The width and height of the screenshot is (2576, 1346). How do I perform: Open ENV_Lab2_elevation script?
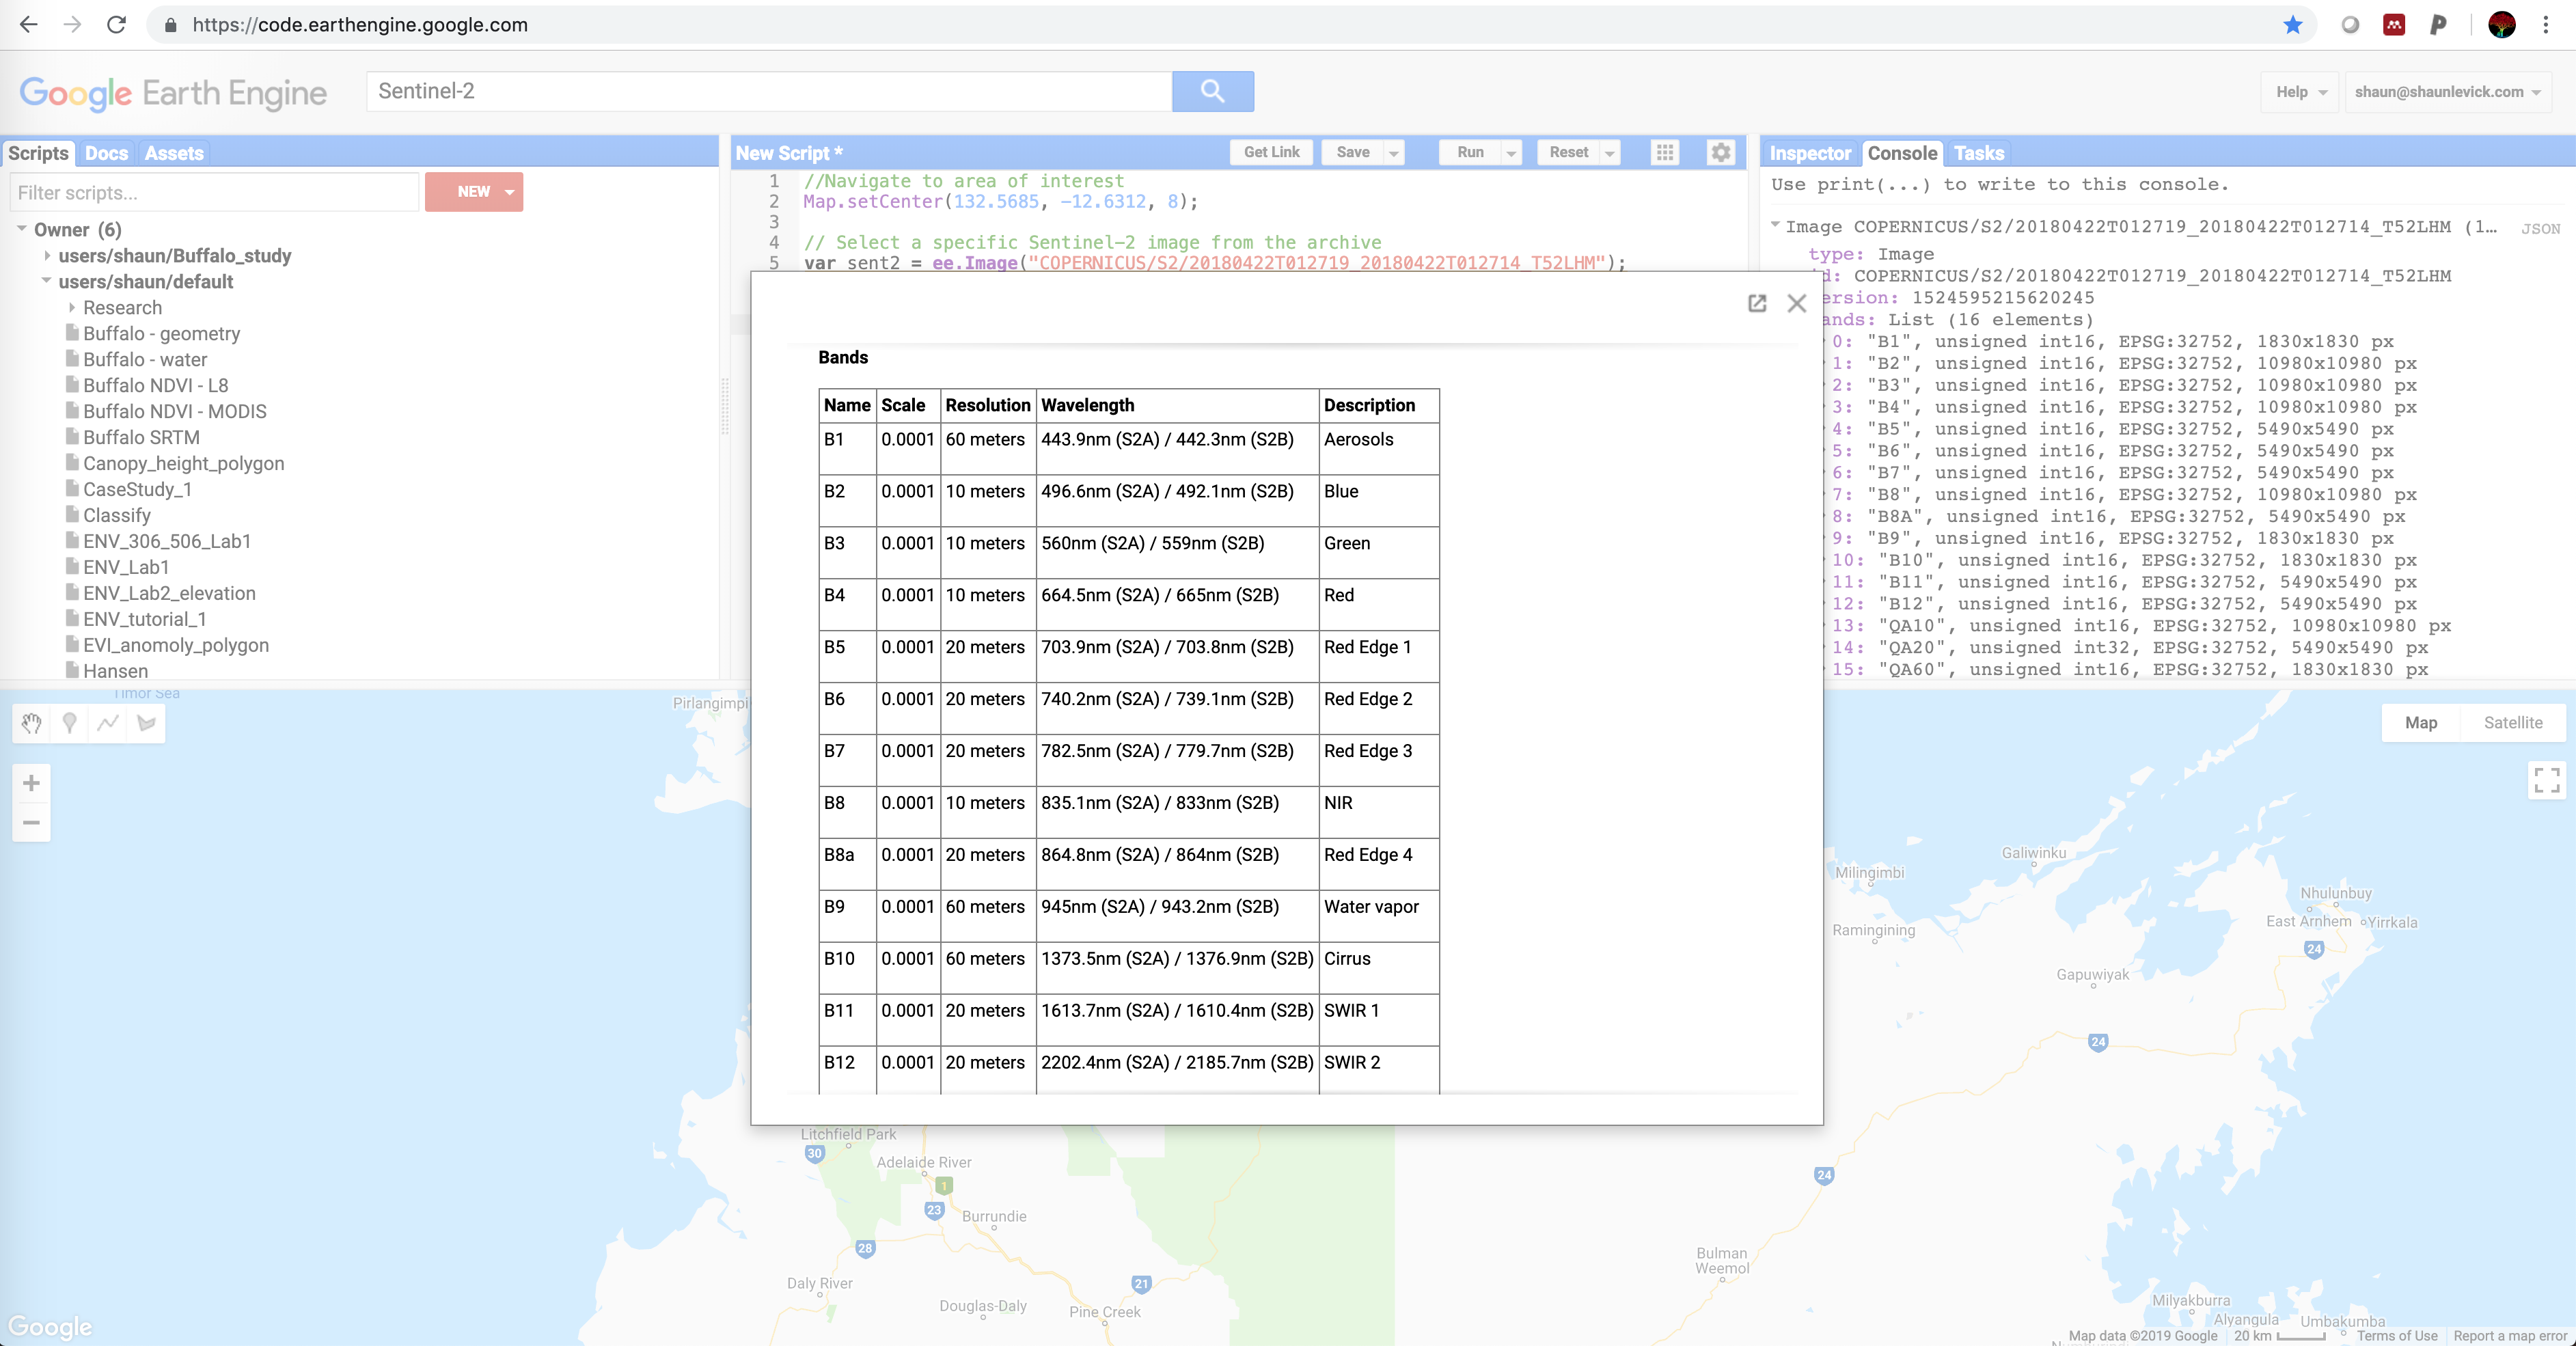169,593
